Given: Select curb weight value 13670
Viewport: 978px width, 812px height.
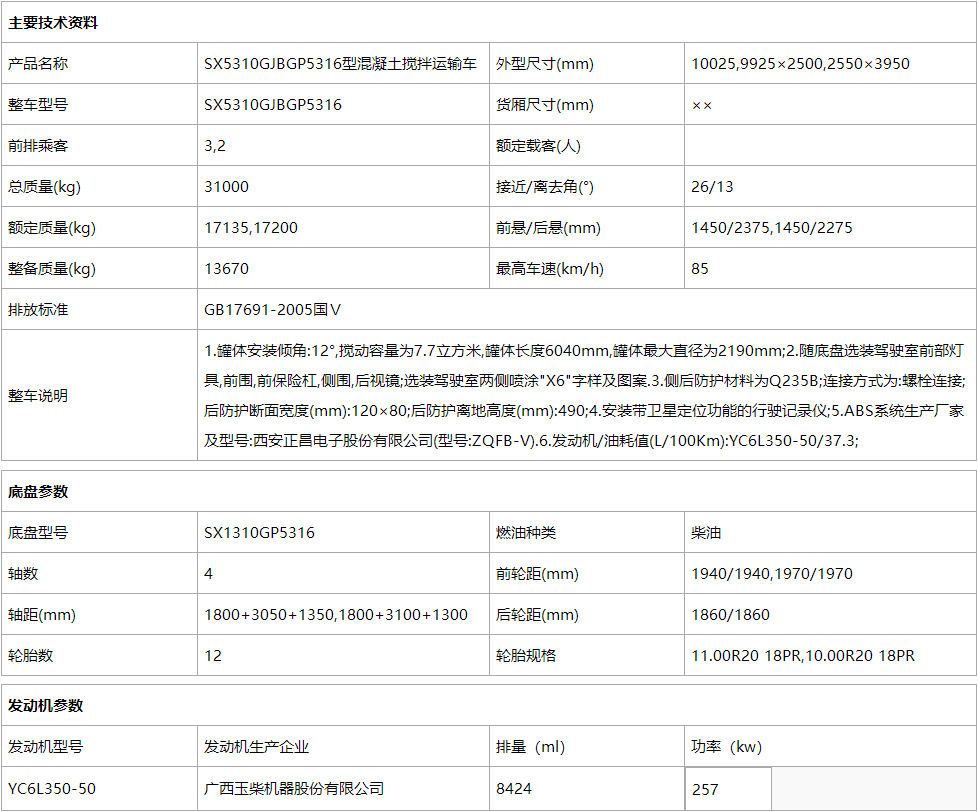Looking at the screenshot, I should pos(226,269).
